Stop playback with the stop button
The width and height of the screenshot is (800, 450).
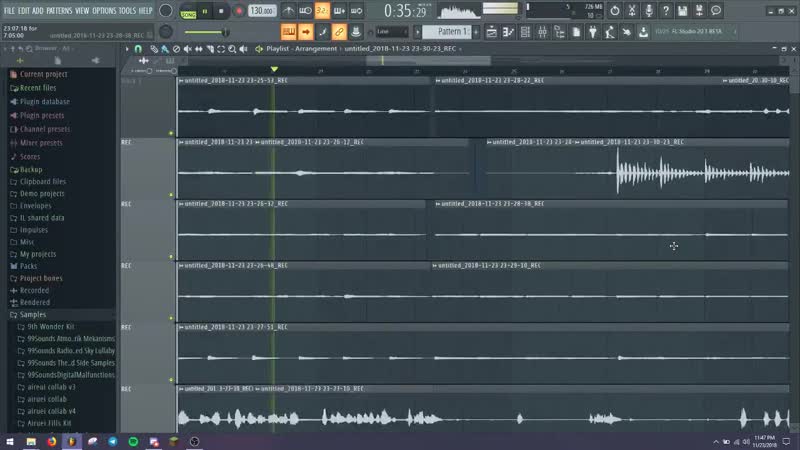pyautogui.click(x=221, y=11)
